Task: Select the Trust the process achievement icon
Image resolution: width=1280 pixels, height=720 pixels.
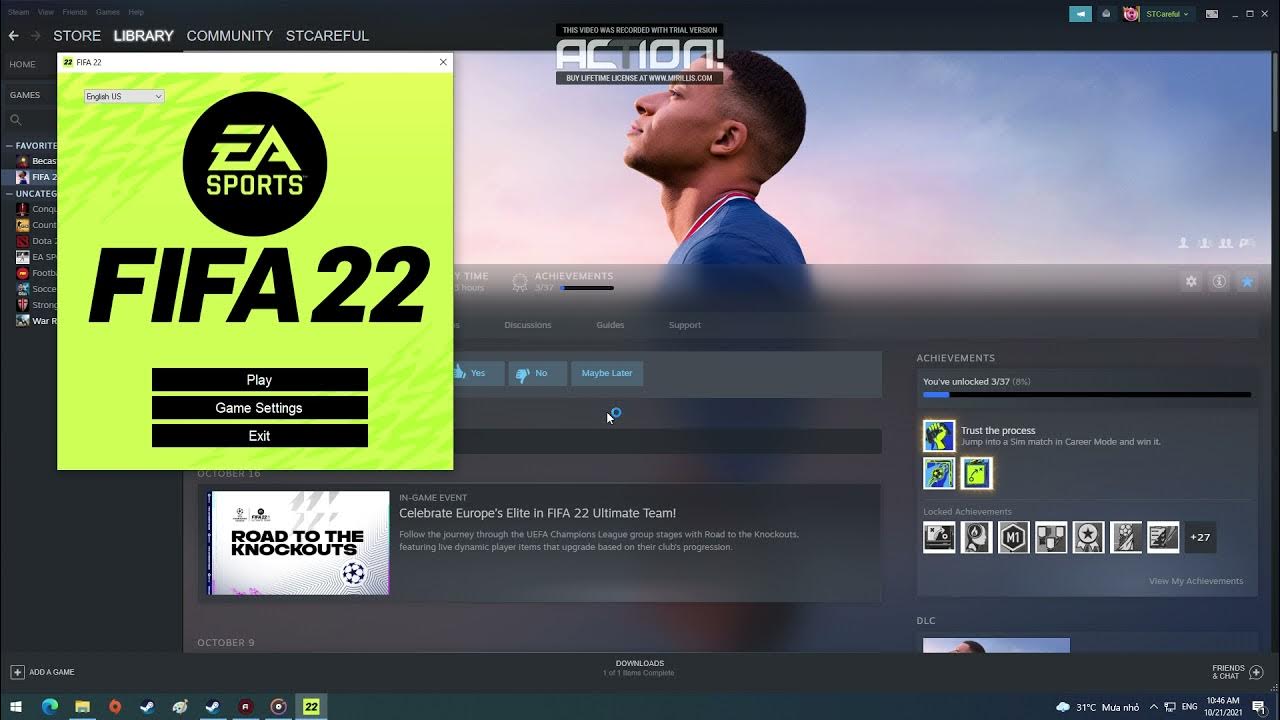Action: [x=939, y=436]
